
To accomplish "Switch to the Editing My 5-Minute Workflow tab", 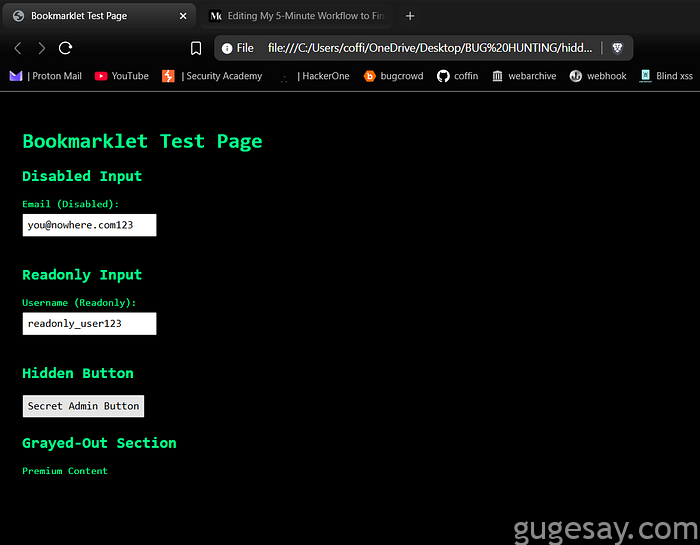I will click(296, 16).
